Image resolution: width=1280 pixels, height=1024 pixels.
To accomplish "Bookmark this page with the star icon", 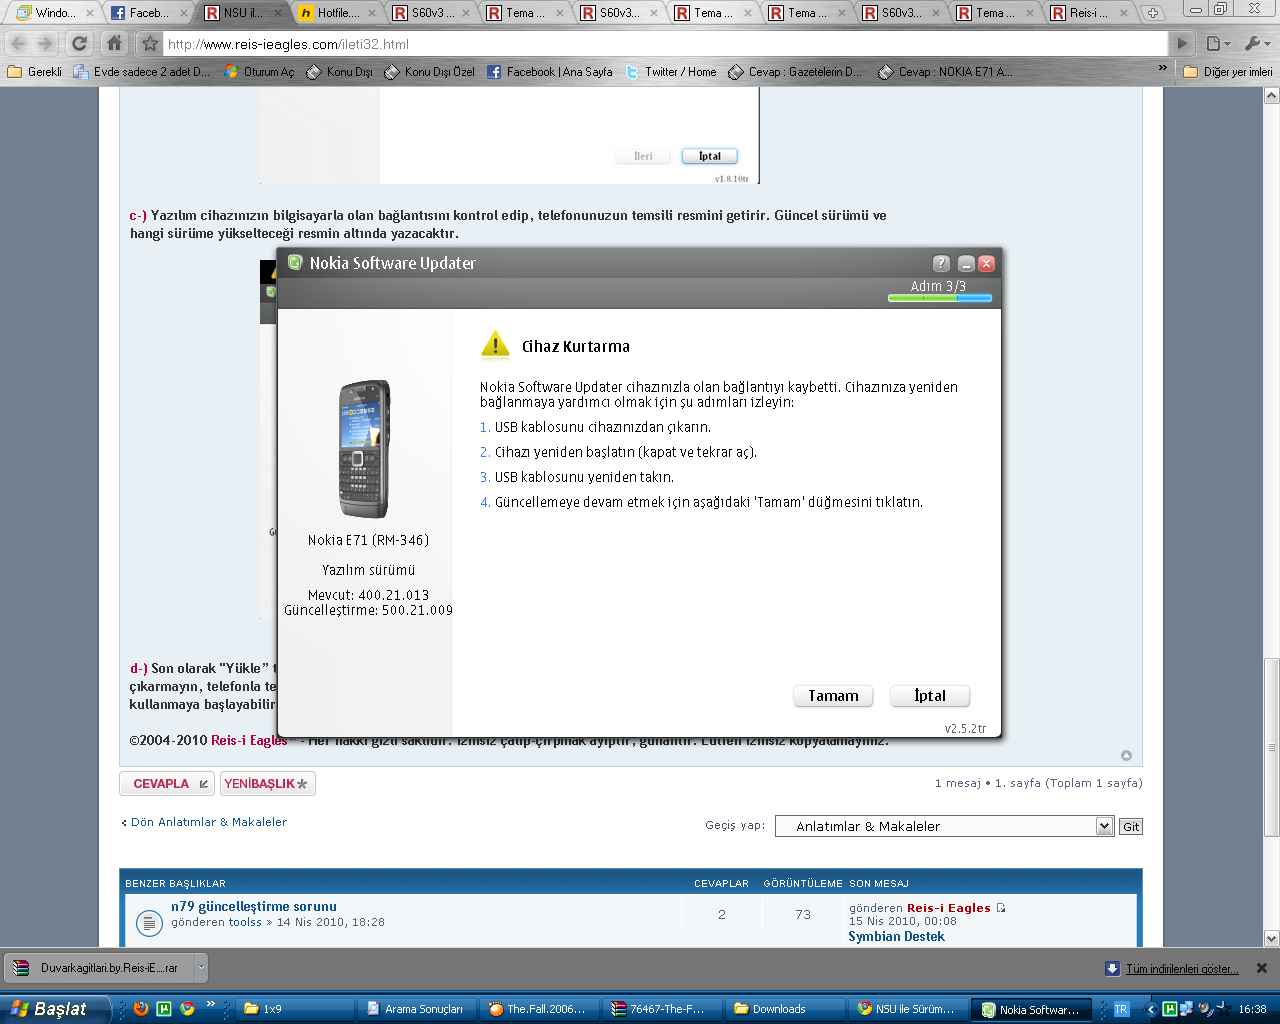I will 150,44.
